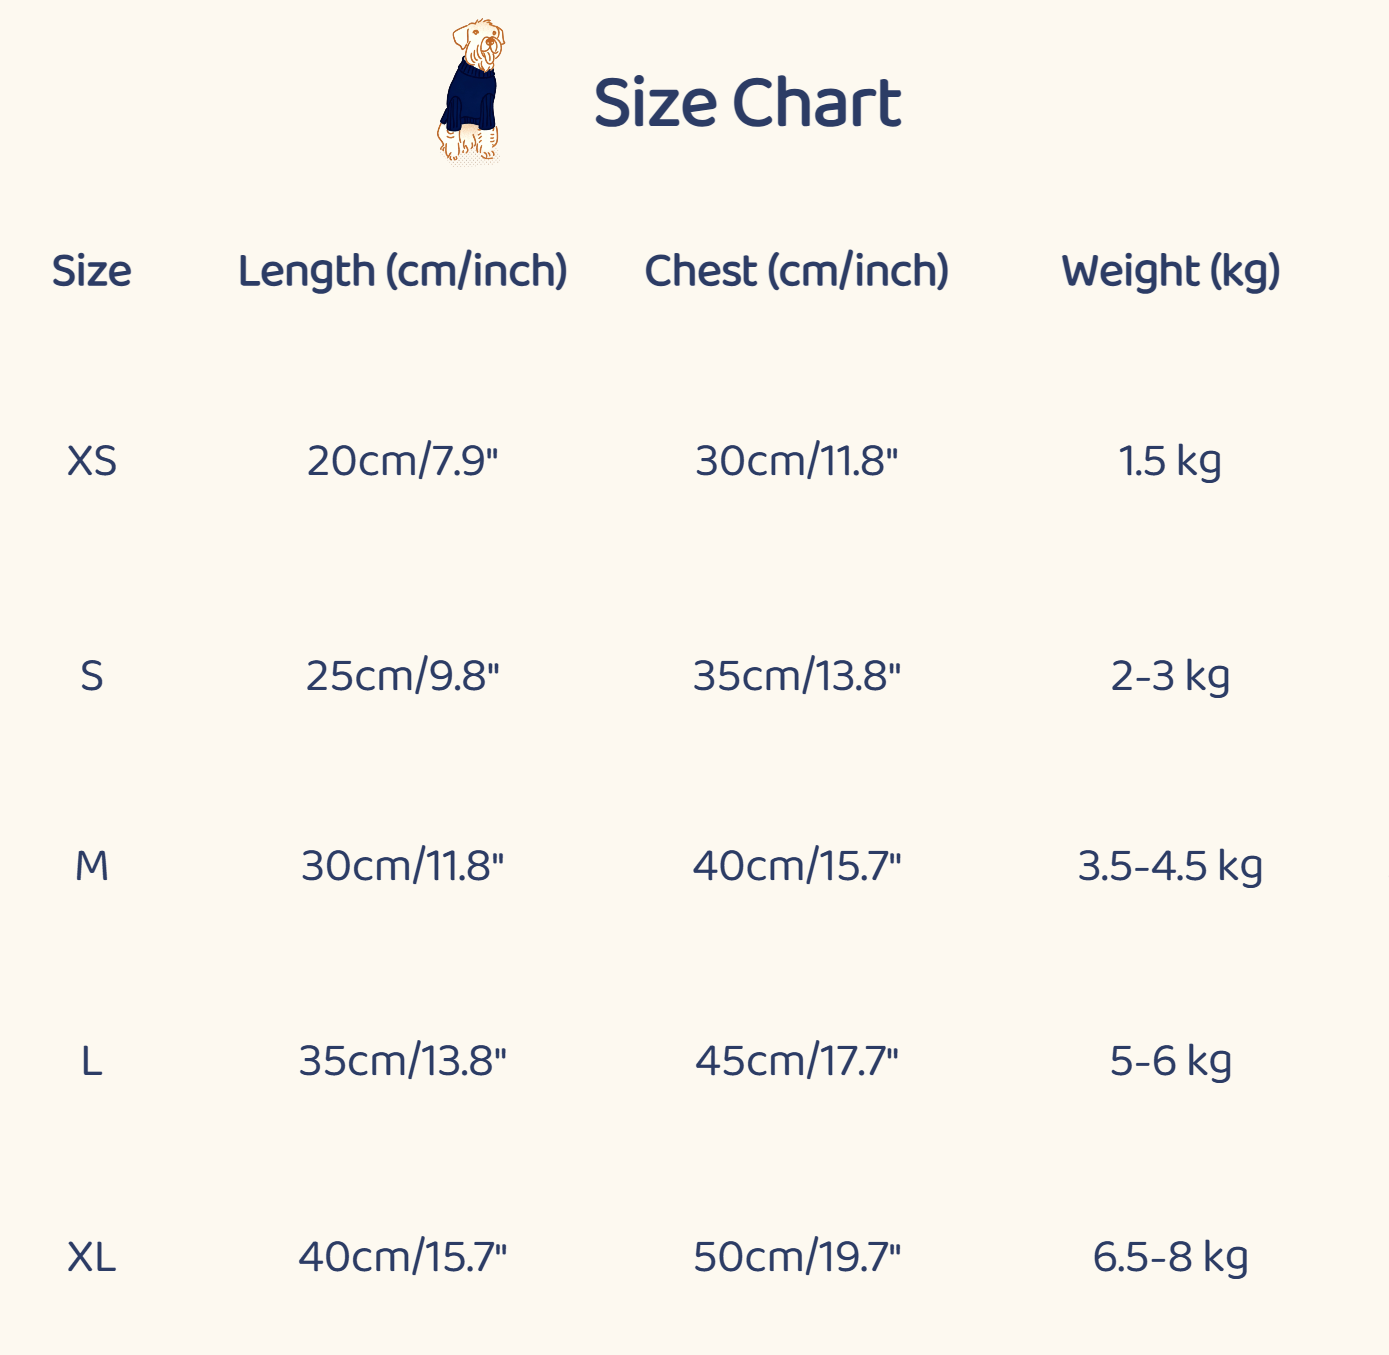Select the 2-3 kg weight cell
The height and width of the screenshot is (1355, 1389).
click(1170, 676)
